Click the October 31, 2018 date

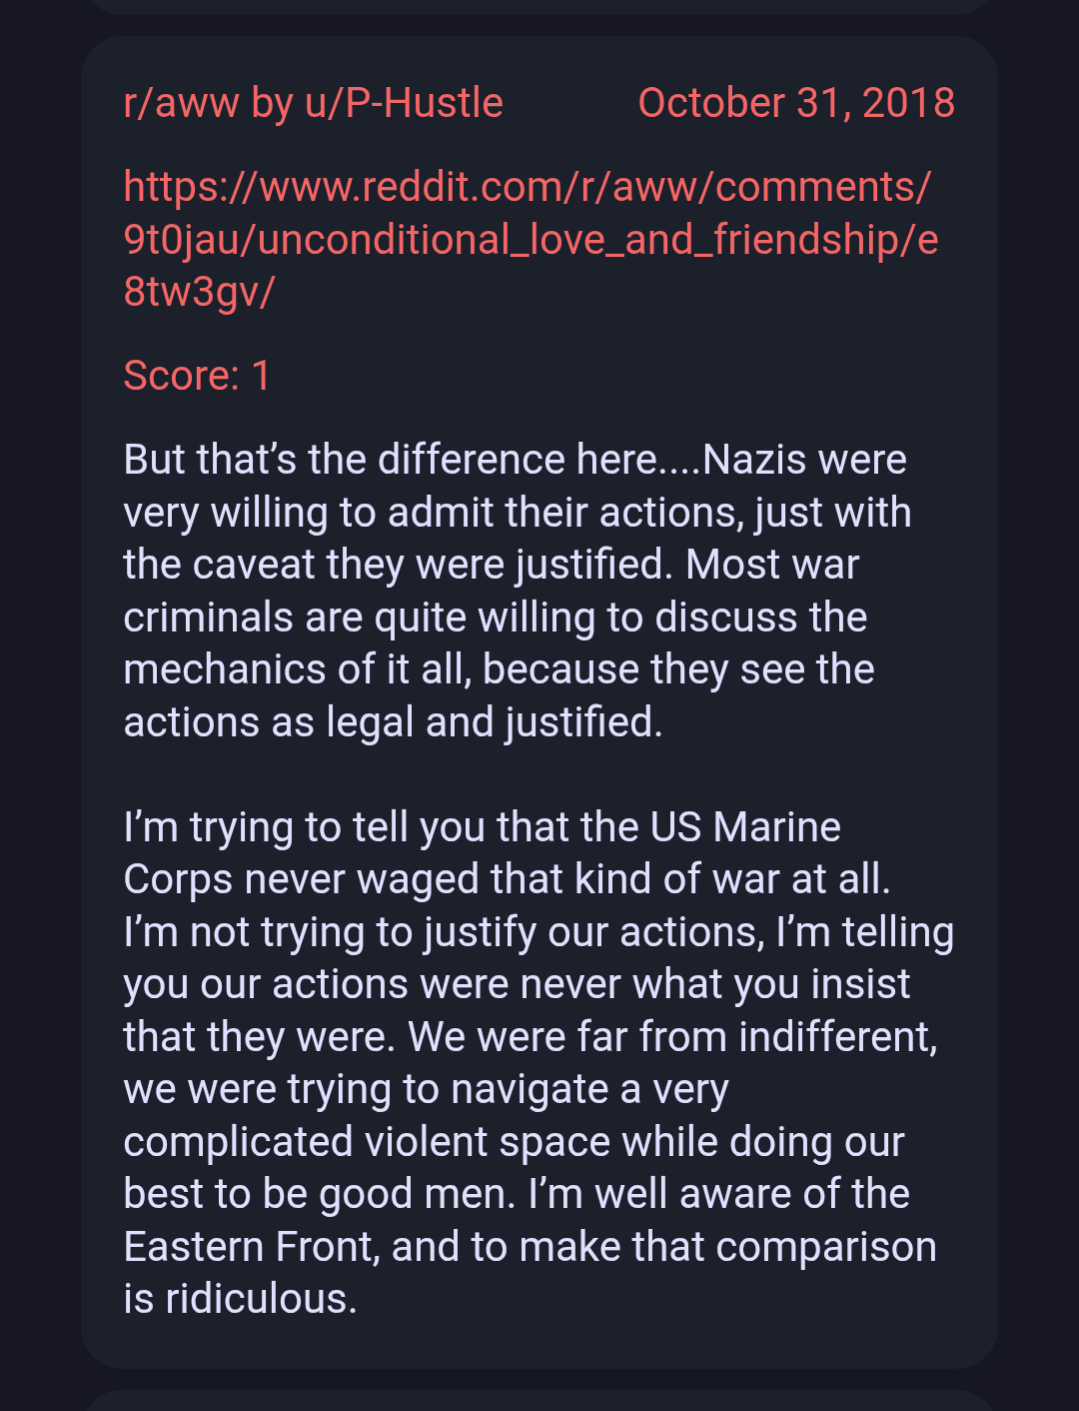[795, 103]
